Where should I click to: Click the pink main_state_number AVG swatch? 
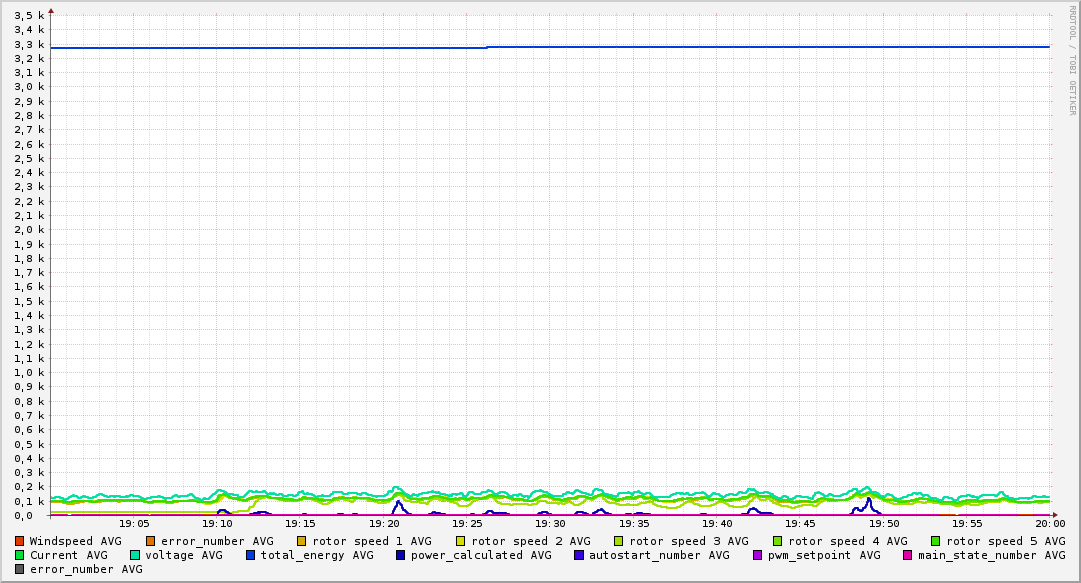click(908, 555)
